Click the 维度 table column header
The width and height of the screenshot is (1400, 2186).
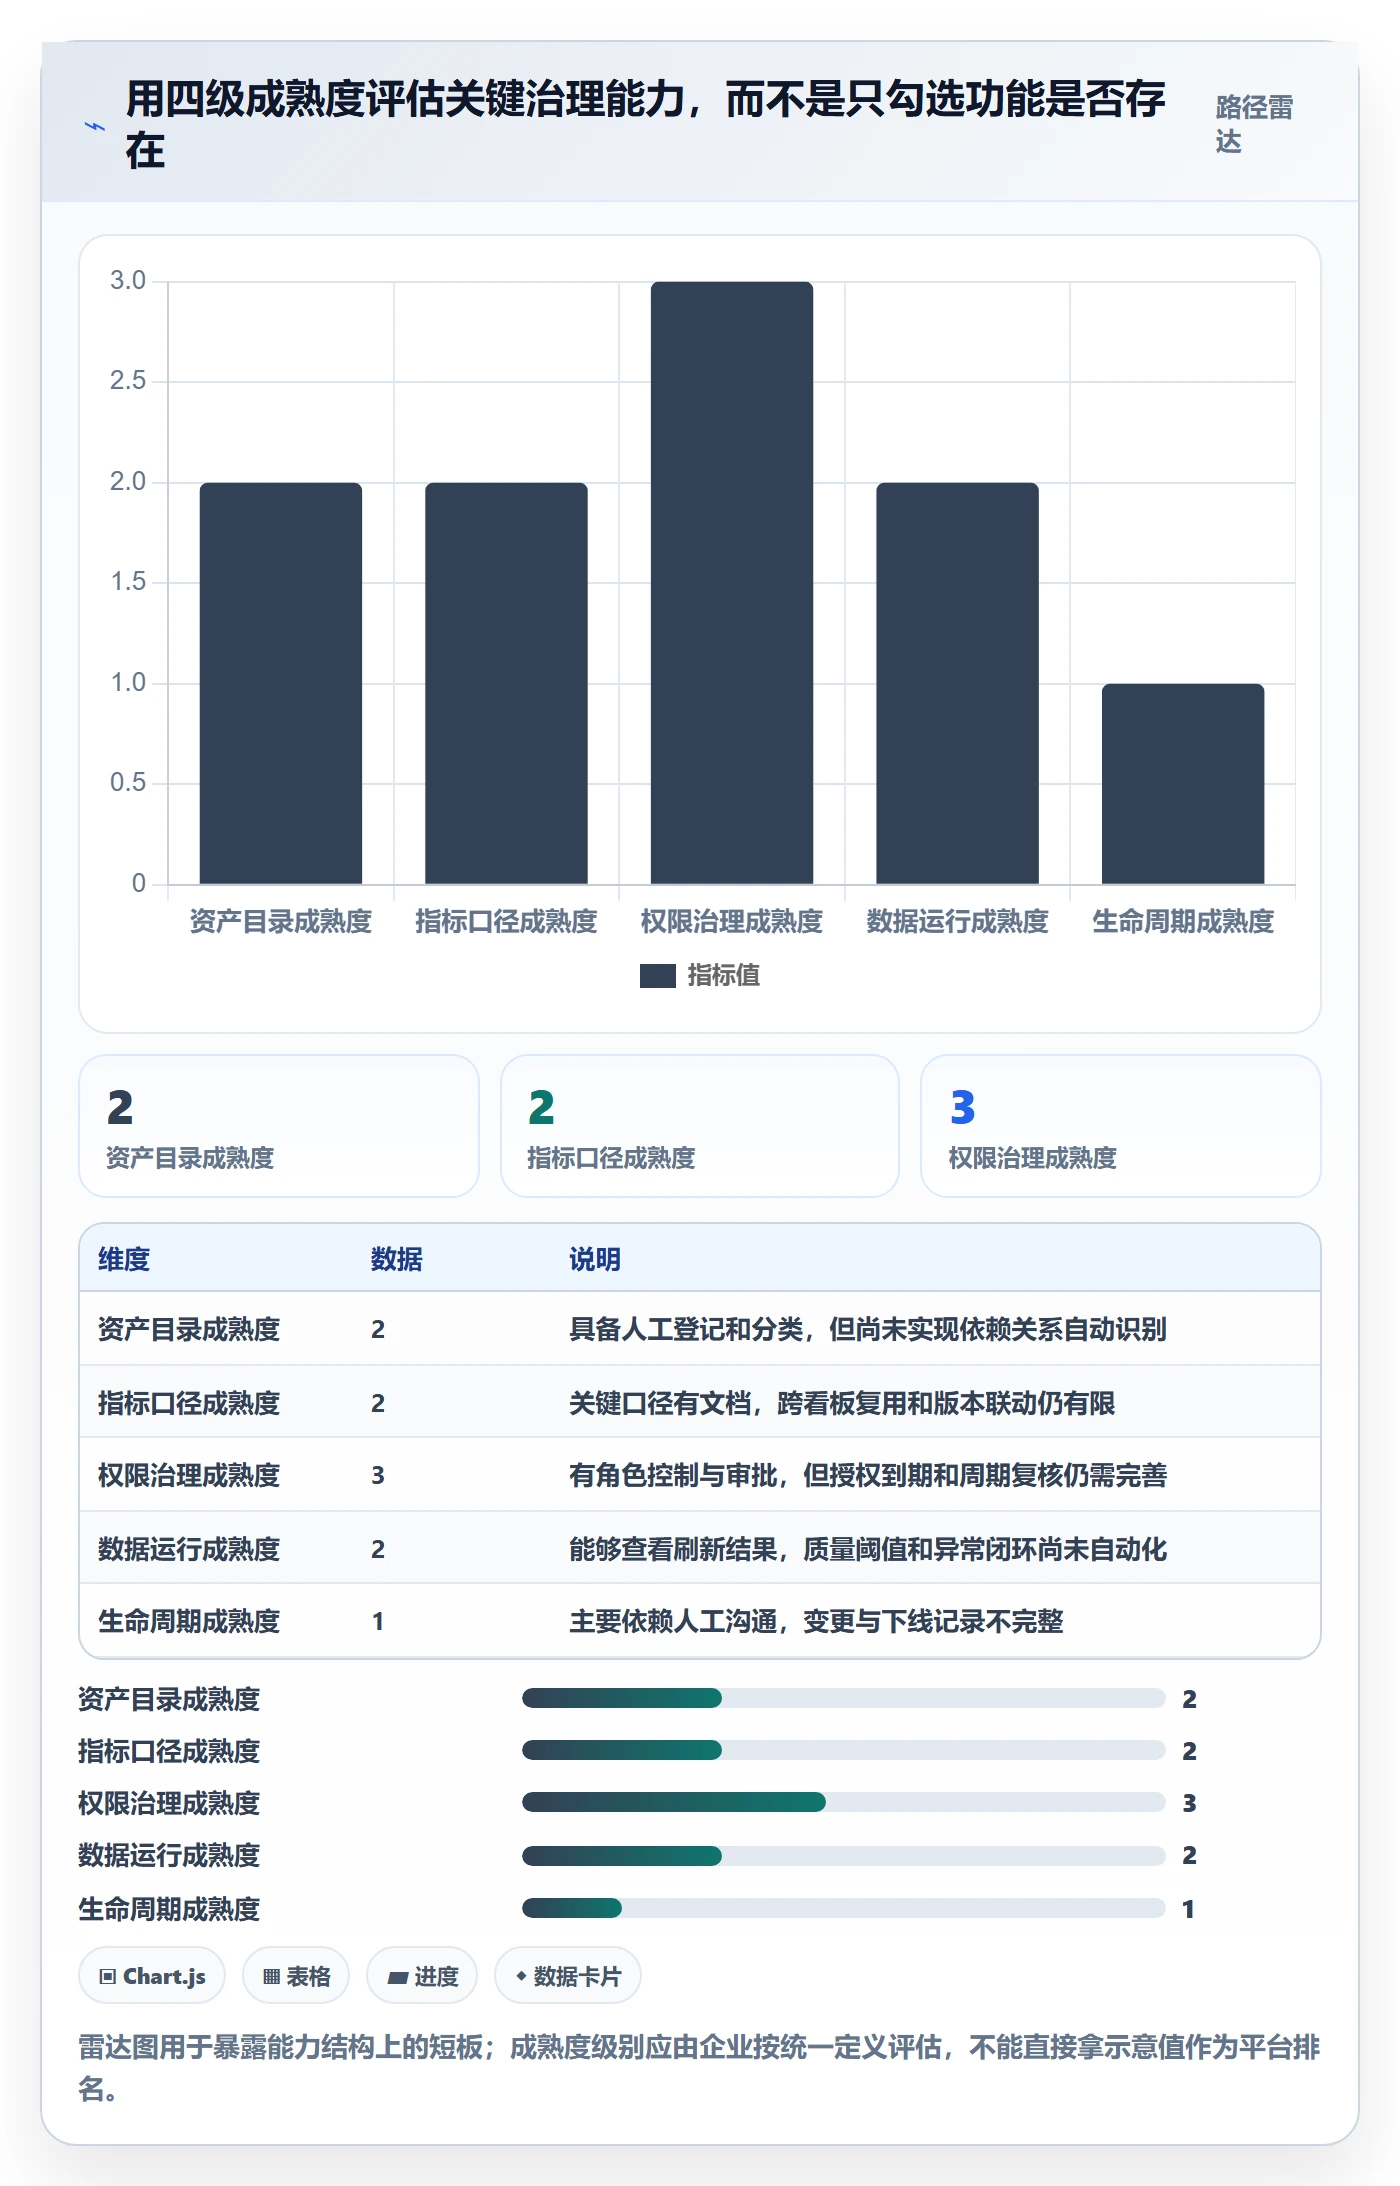tap(124, 1260)
